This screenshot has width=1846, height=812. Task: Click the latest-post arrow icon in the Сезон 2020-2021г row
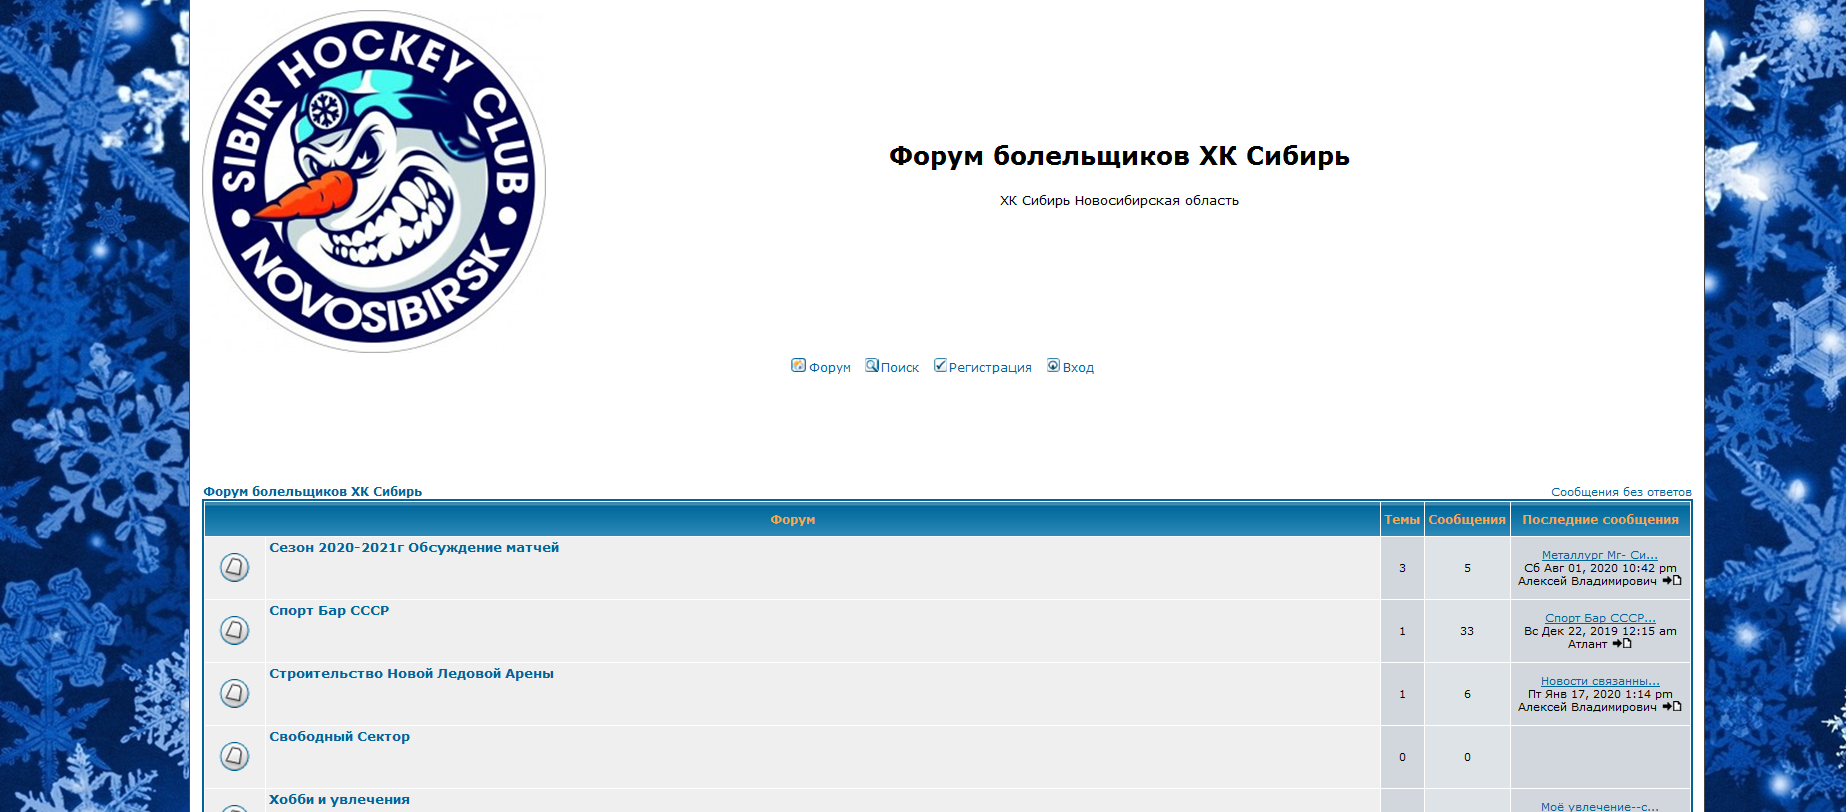pos(1672,581)
